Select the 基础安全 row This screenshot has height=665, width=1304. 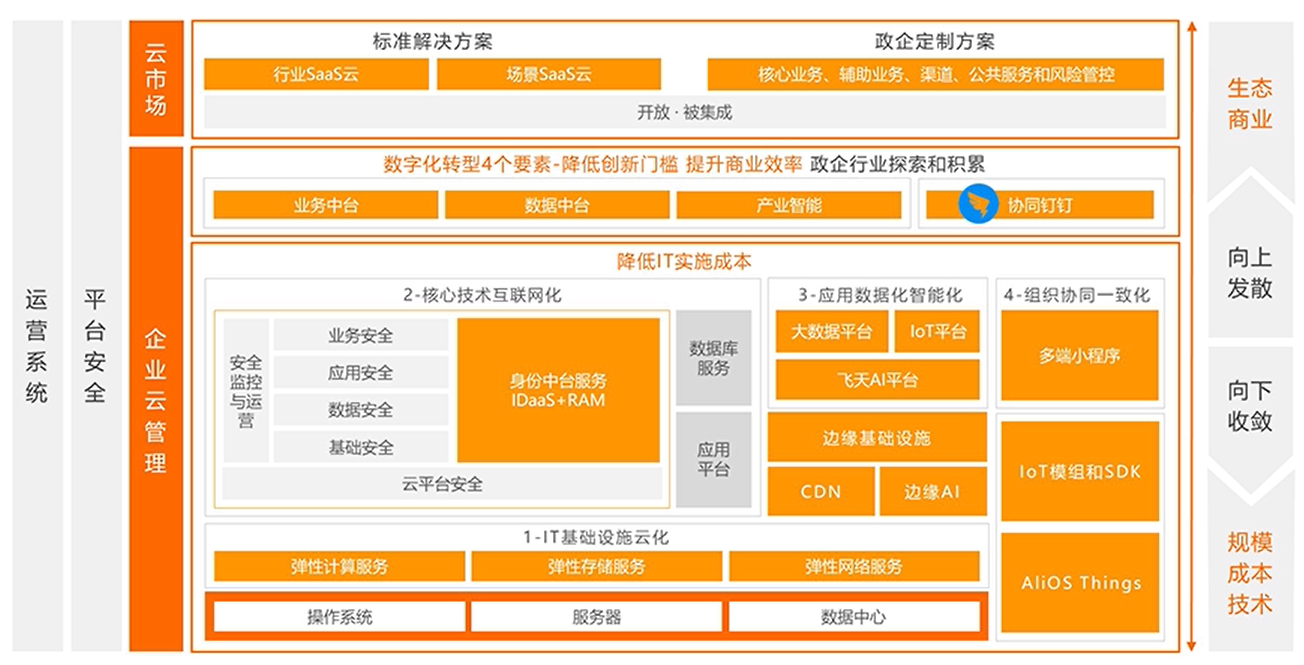[x=361, y=447]
